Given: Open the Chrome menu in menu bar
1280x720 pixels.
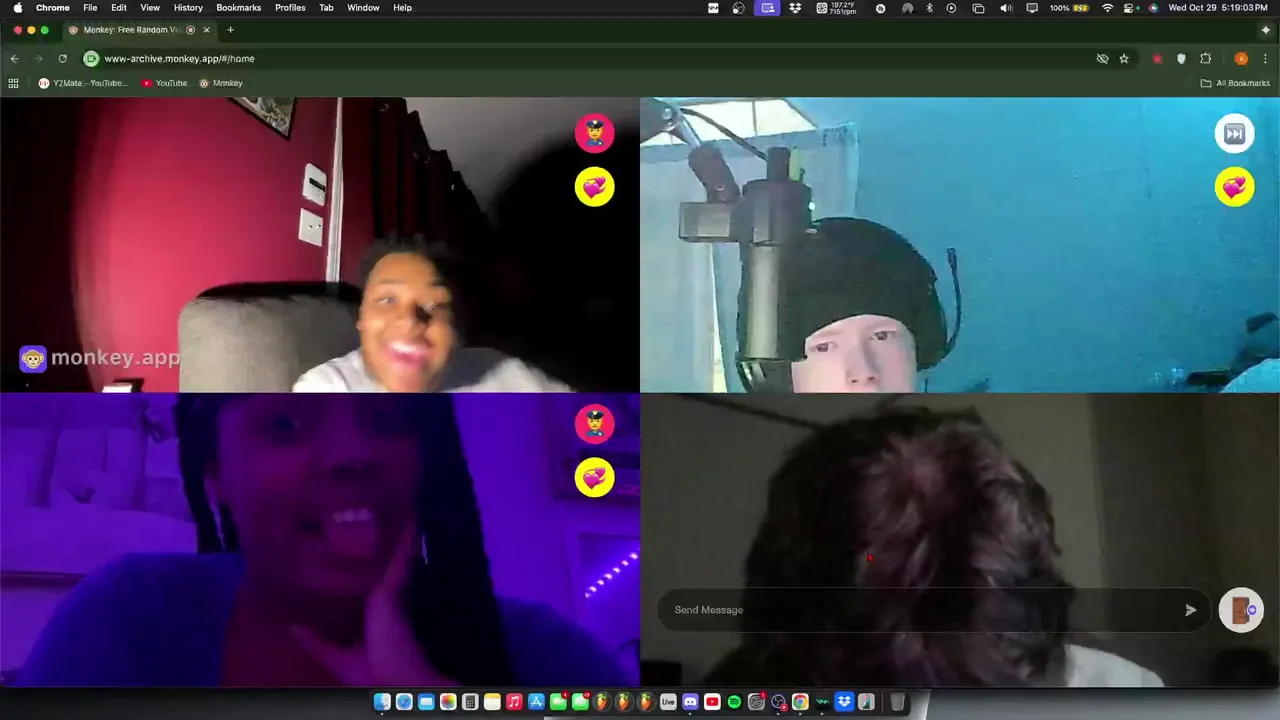Looking at the screenshot, I should (x=53, y=8).
